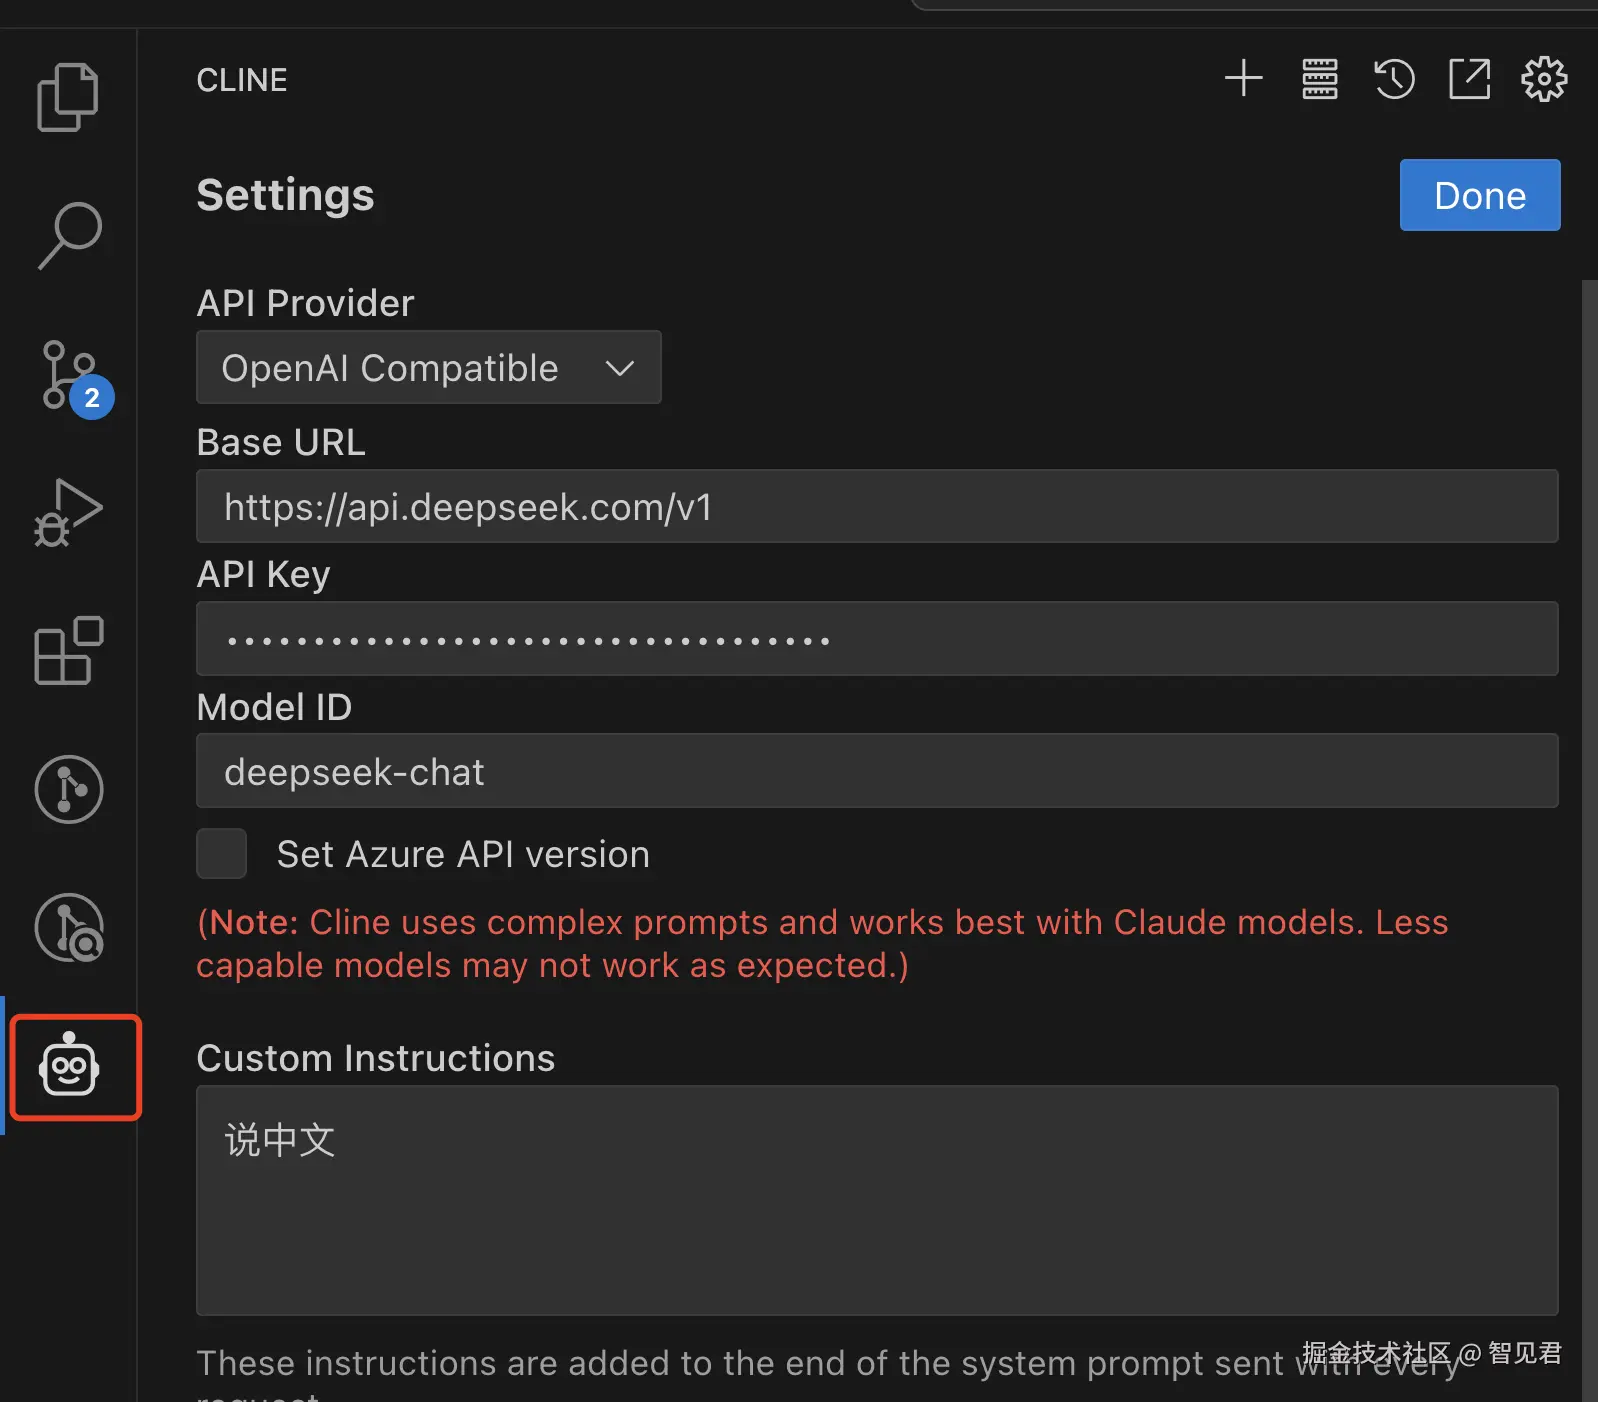Click the Cline settings gear icon
1598x1402 pixels.
tap(1544, 79)
